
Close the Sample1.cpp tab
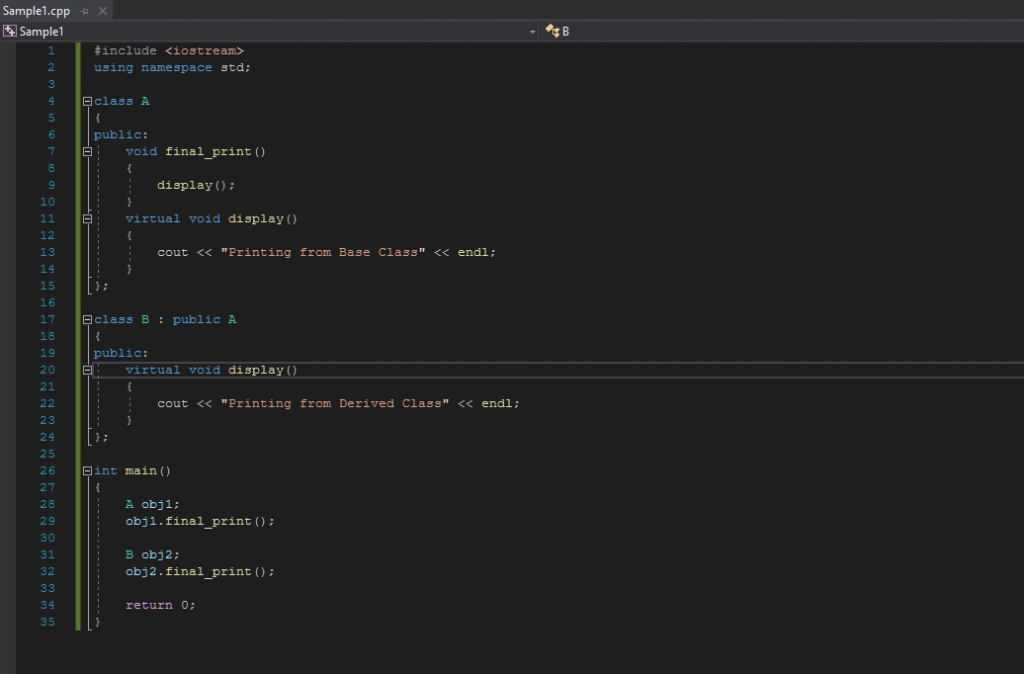pos(102,10)
